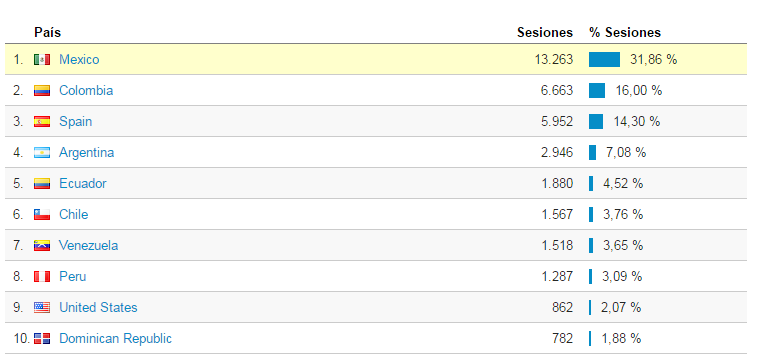Sort by the % Sesiones column header
The image size is (758, 363).
[x=625, y=32]
